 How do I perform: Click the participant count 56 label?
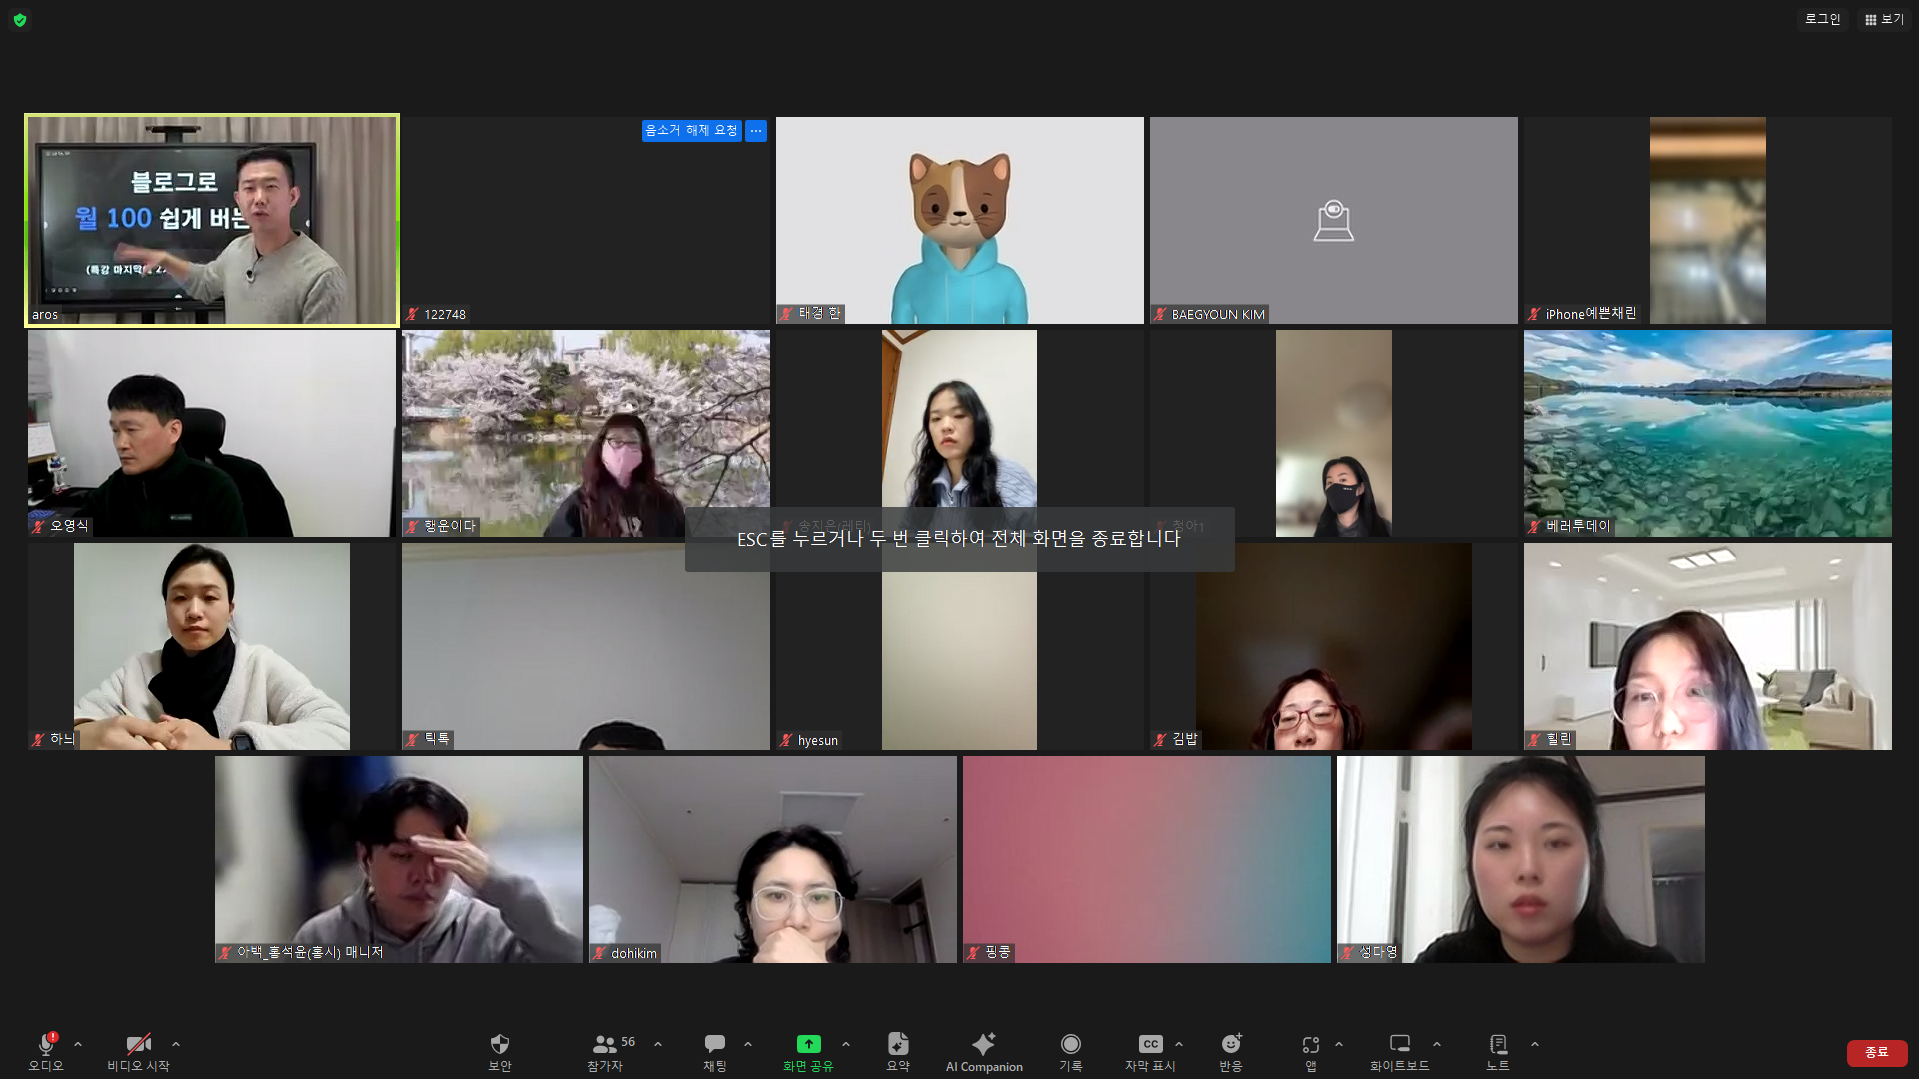(x=628, y=1041)
